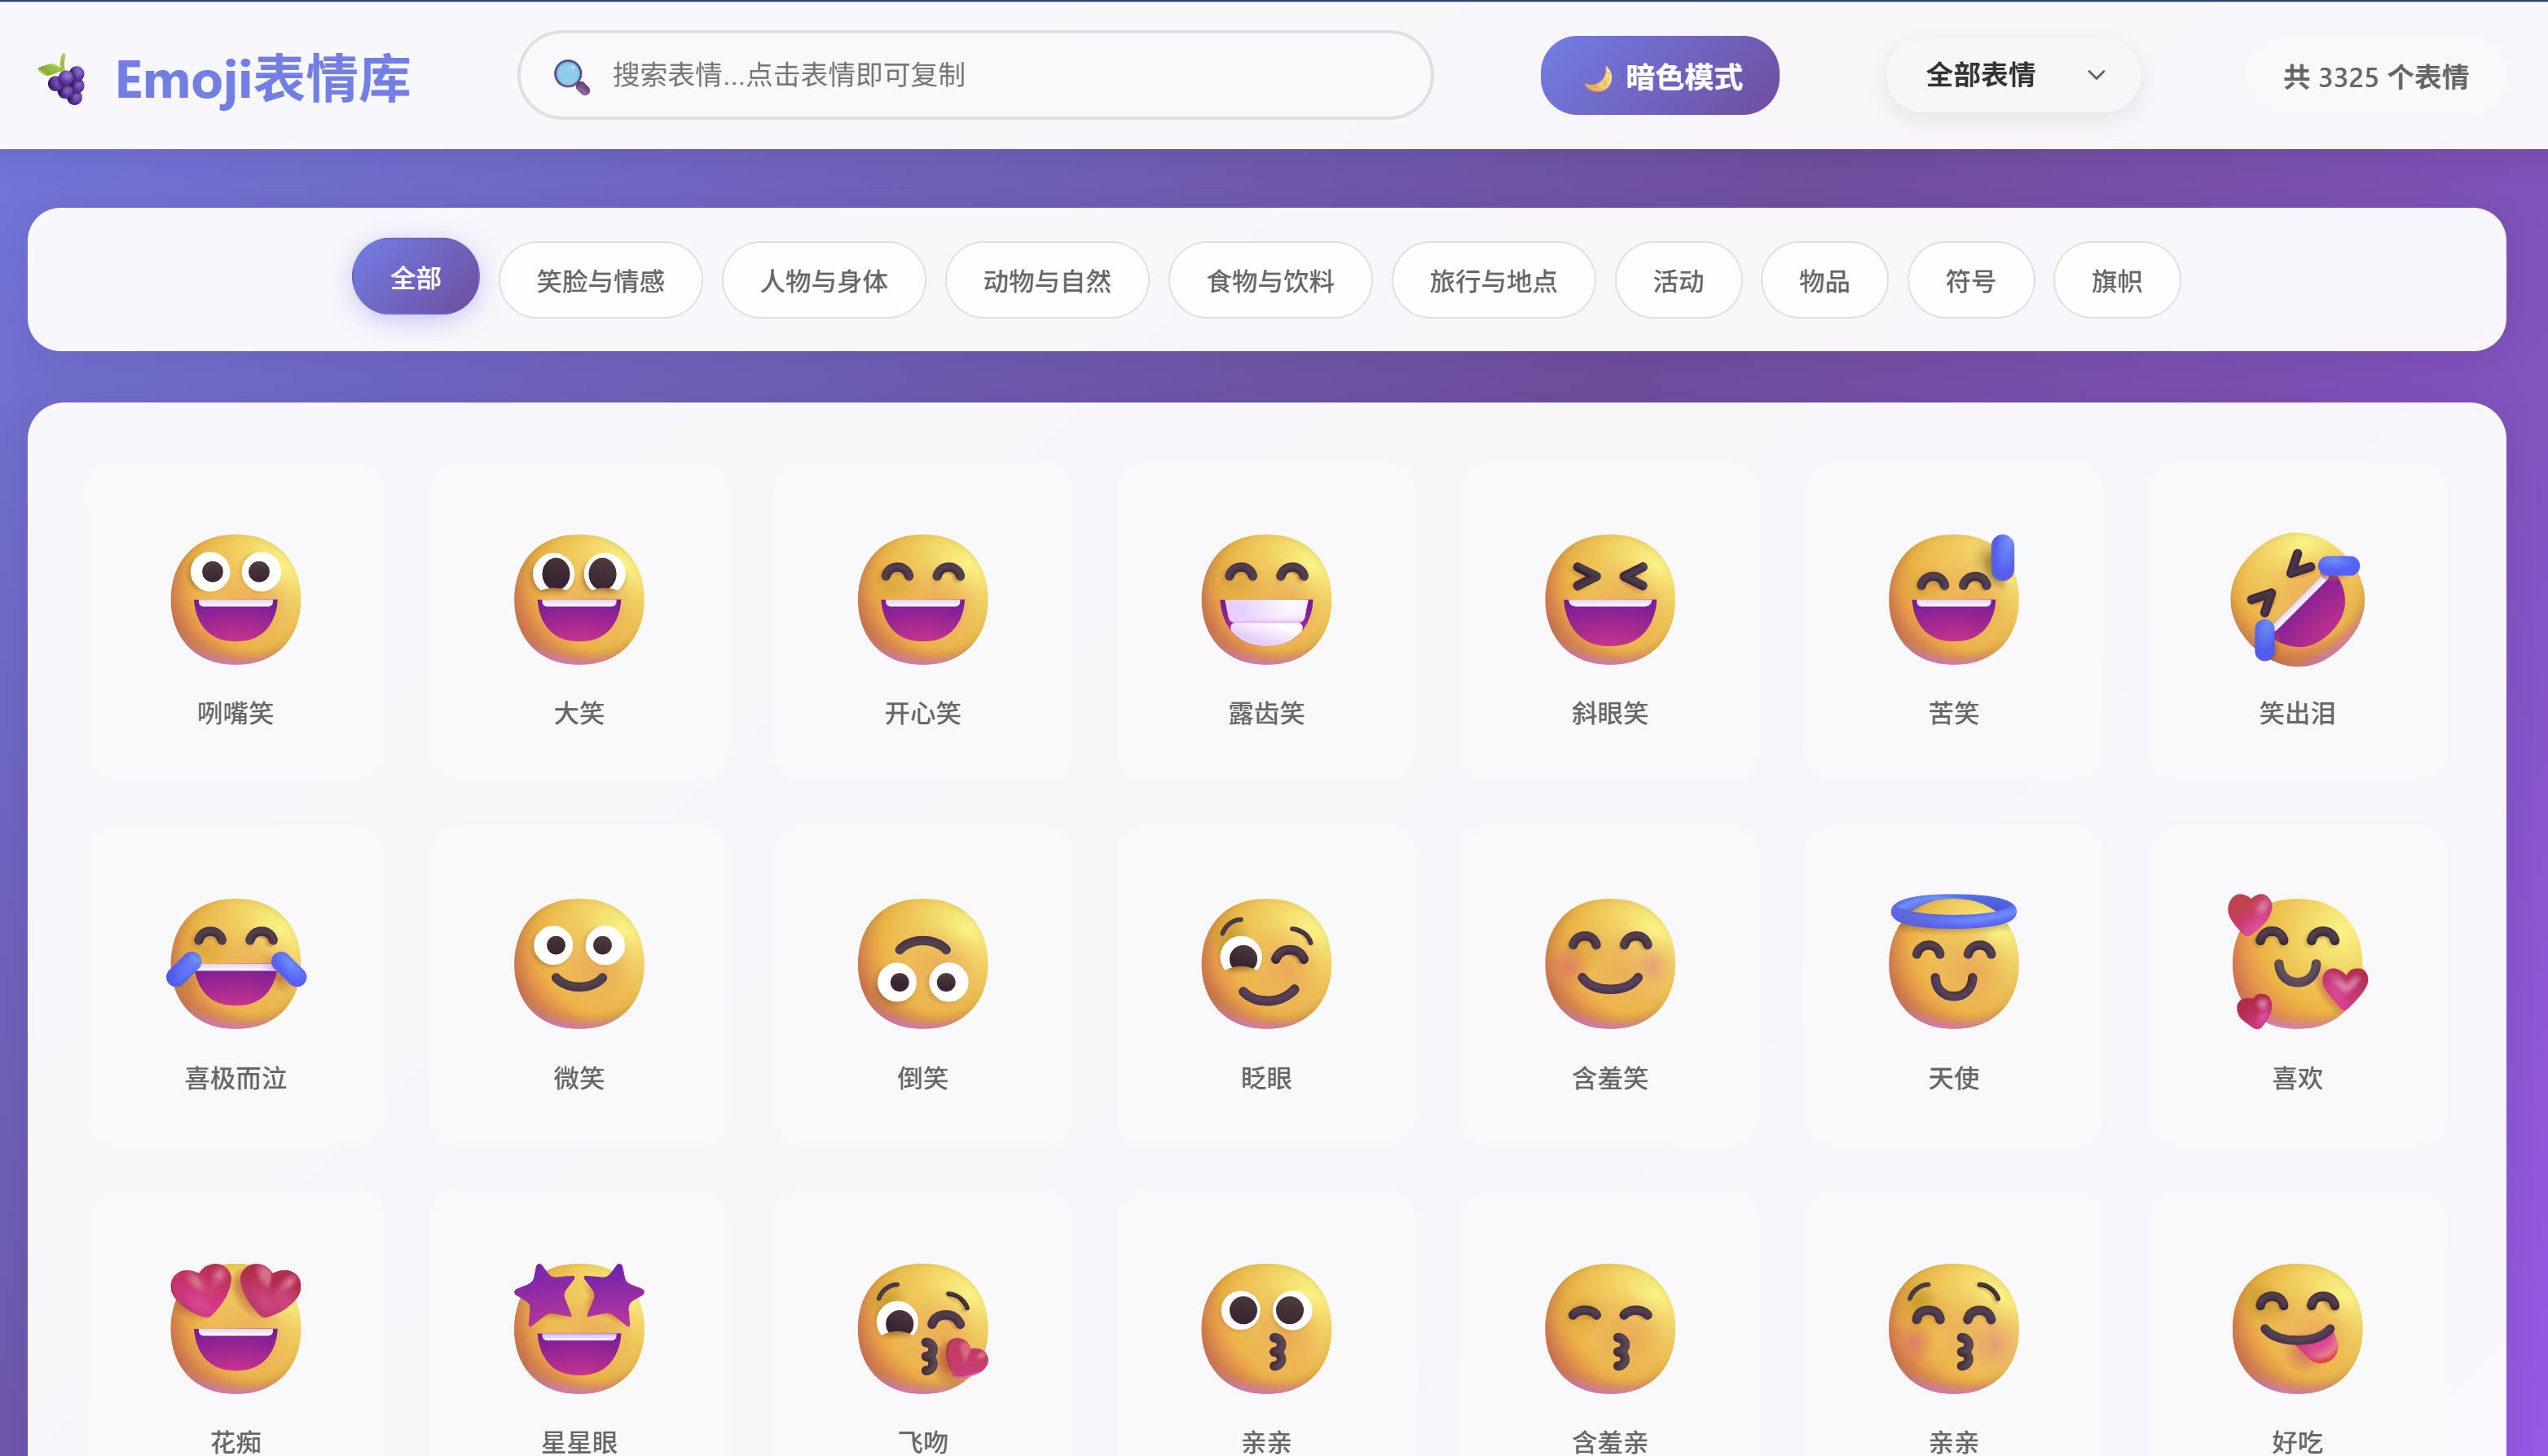Click the 星星眼 label text

pos(579,1441)
